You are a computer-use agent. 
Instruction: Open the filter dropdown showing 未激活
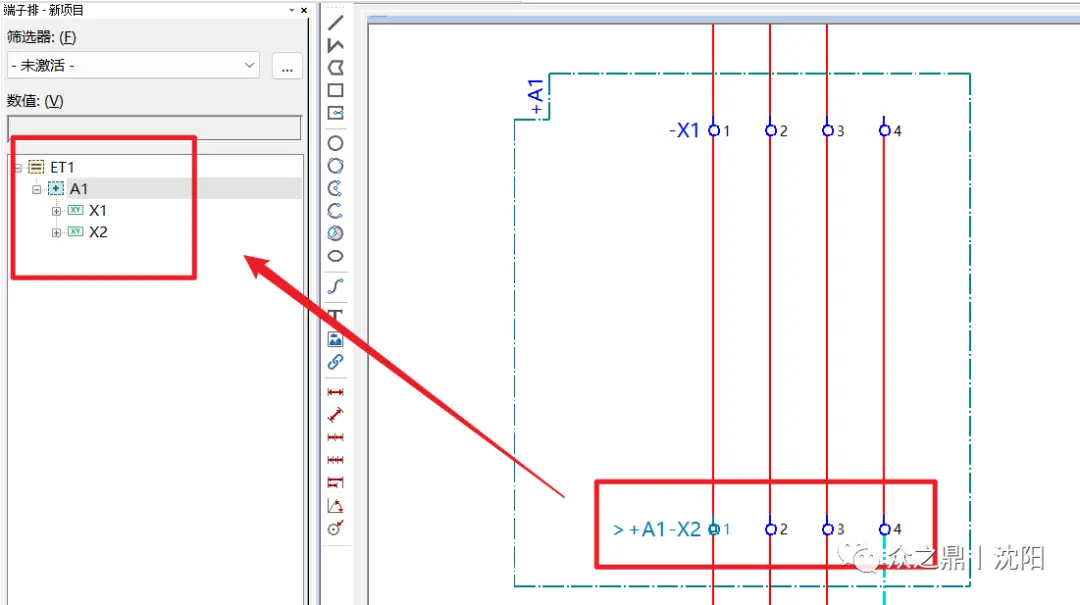(x=133, y=65)
